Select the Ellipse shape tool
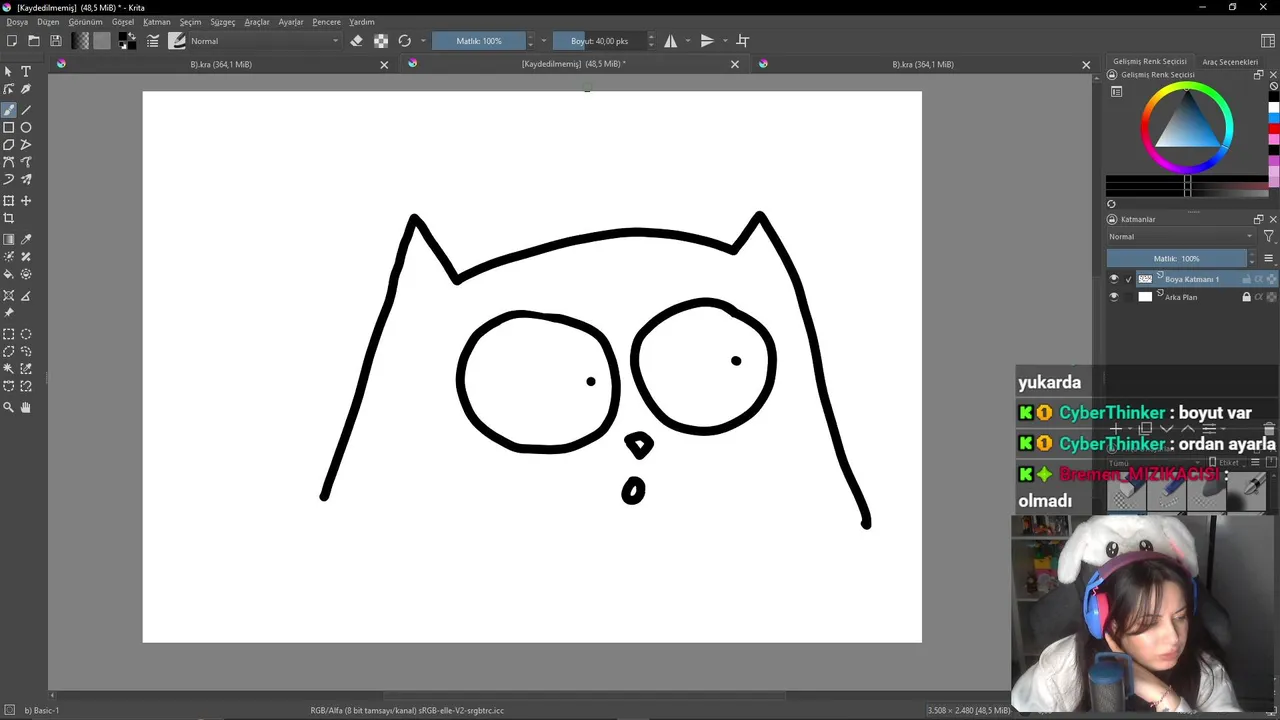This screenshot has width=1280, height=720. pos(26,127)
